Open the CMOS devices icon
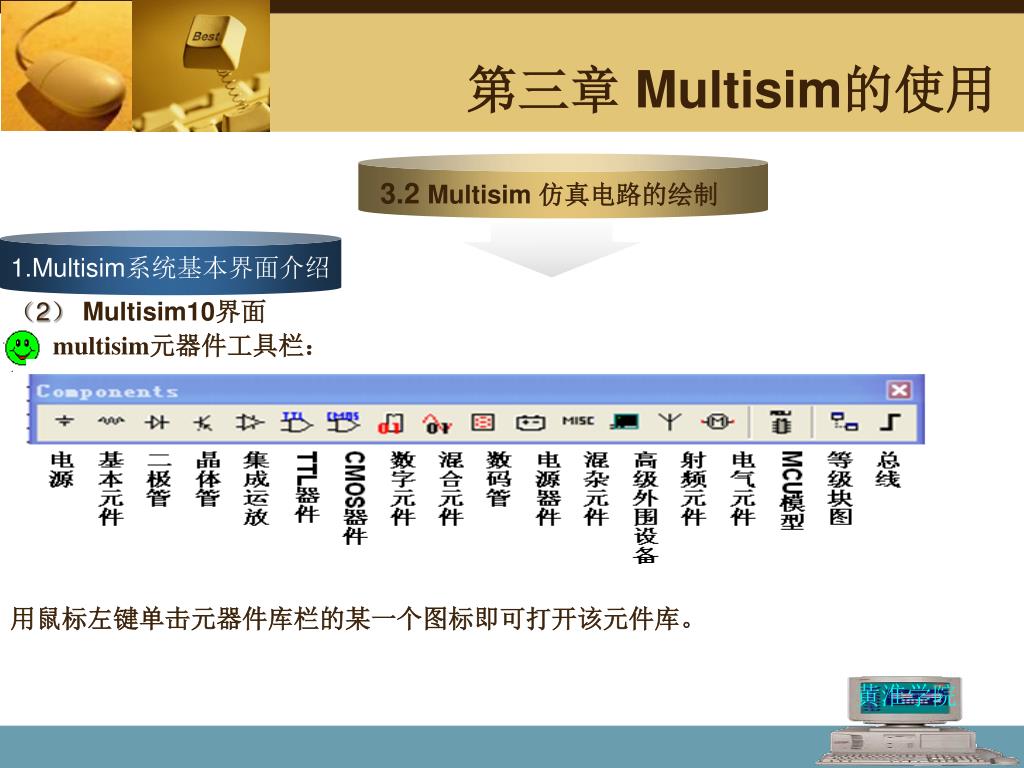 344,423
